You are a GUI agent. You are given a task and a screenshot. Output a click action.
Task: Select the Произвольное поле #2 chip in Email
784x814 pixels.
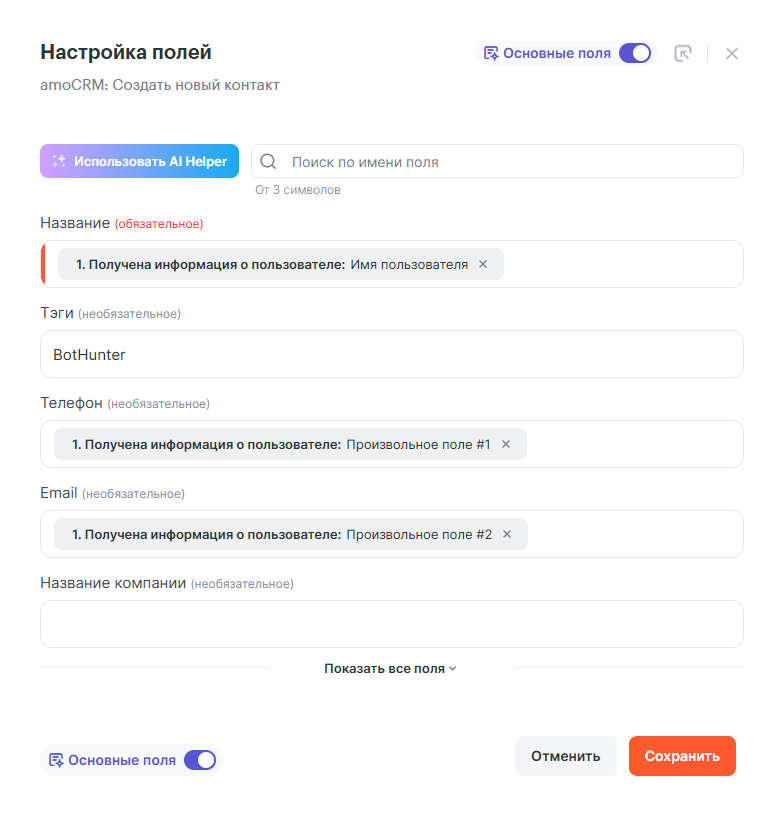click(280, 534)
